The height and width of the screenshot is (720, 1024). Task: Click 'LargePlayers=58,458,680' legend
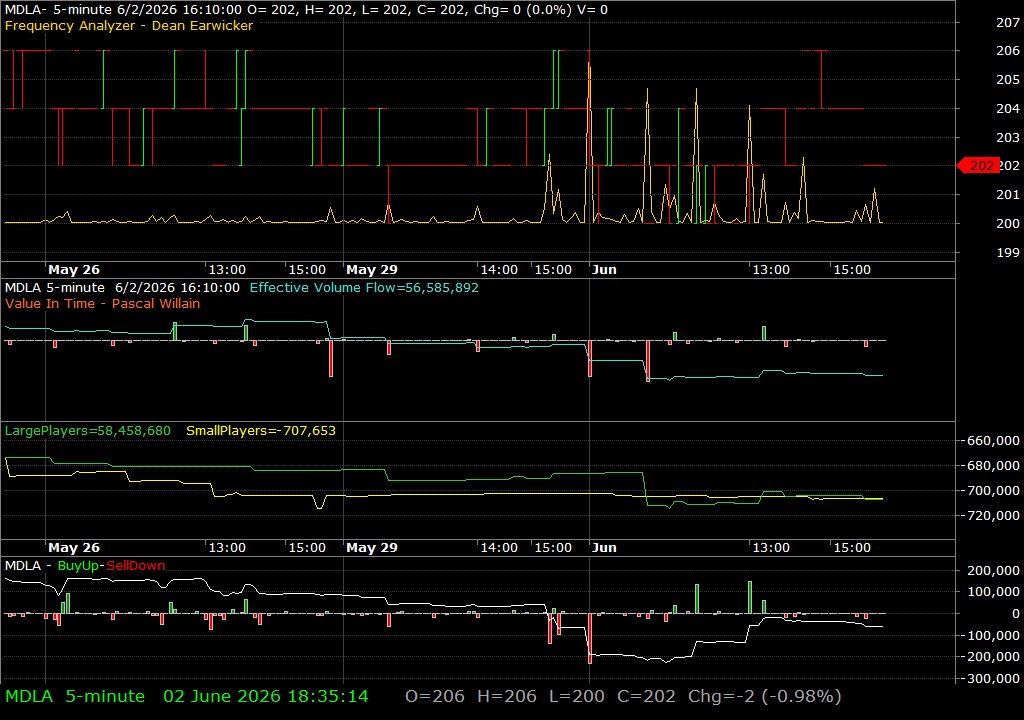click(x=88, y=431)
